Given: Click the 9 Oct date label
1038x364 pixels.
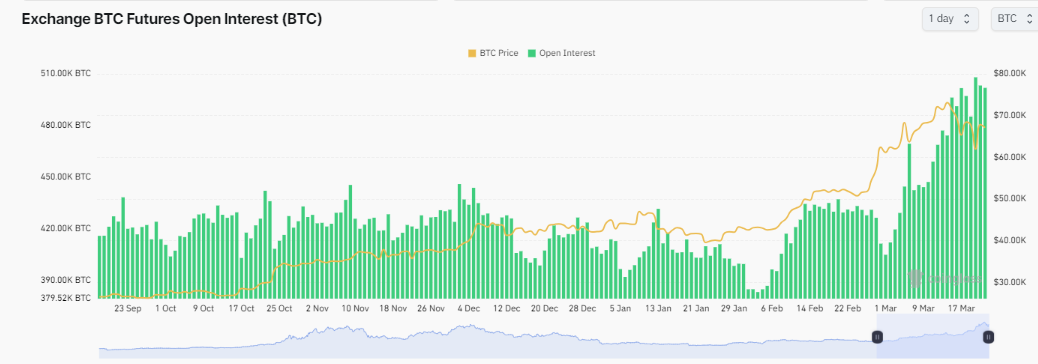Looking at the screenshot, I should [x=203, y=308].
